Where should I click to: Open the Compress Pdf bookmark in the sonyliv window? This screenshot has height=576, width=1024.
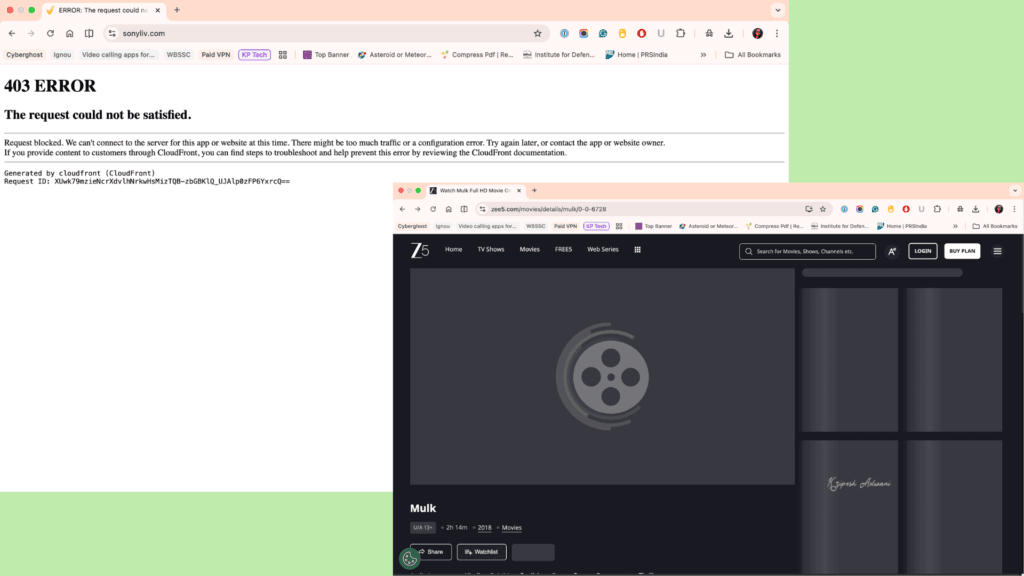point(477,55)
